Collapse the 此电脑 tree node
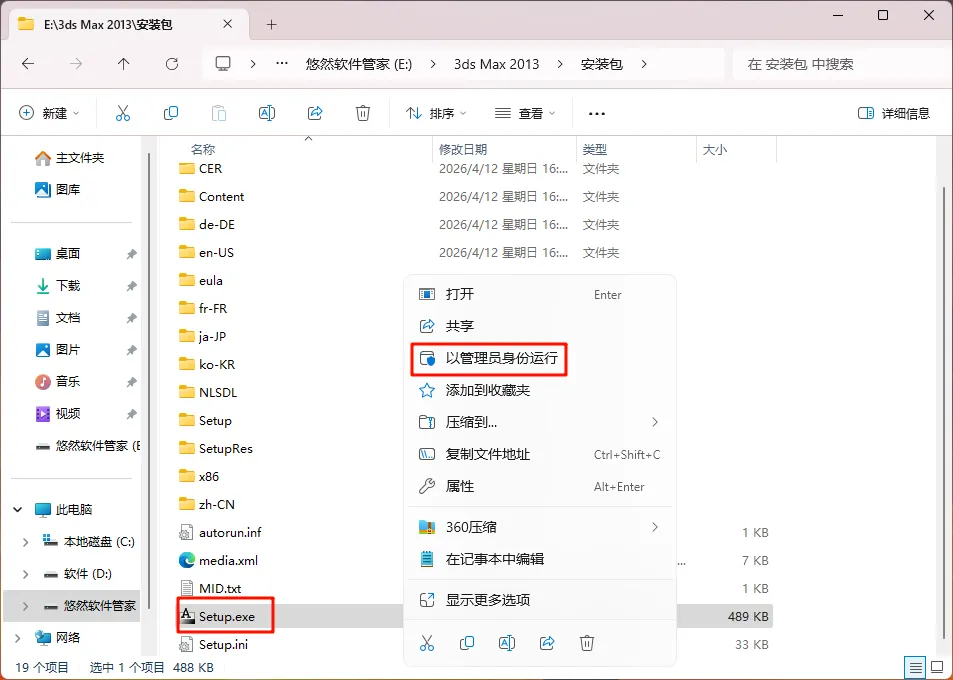This screenshot has height=680, width=953. coord(18,509)
